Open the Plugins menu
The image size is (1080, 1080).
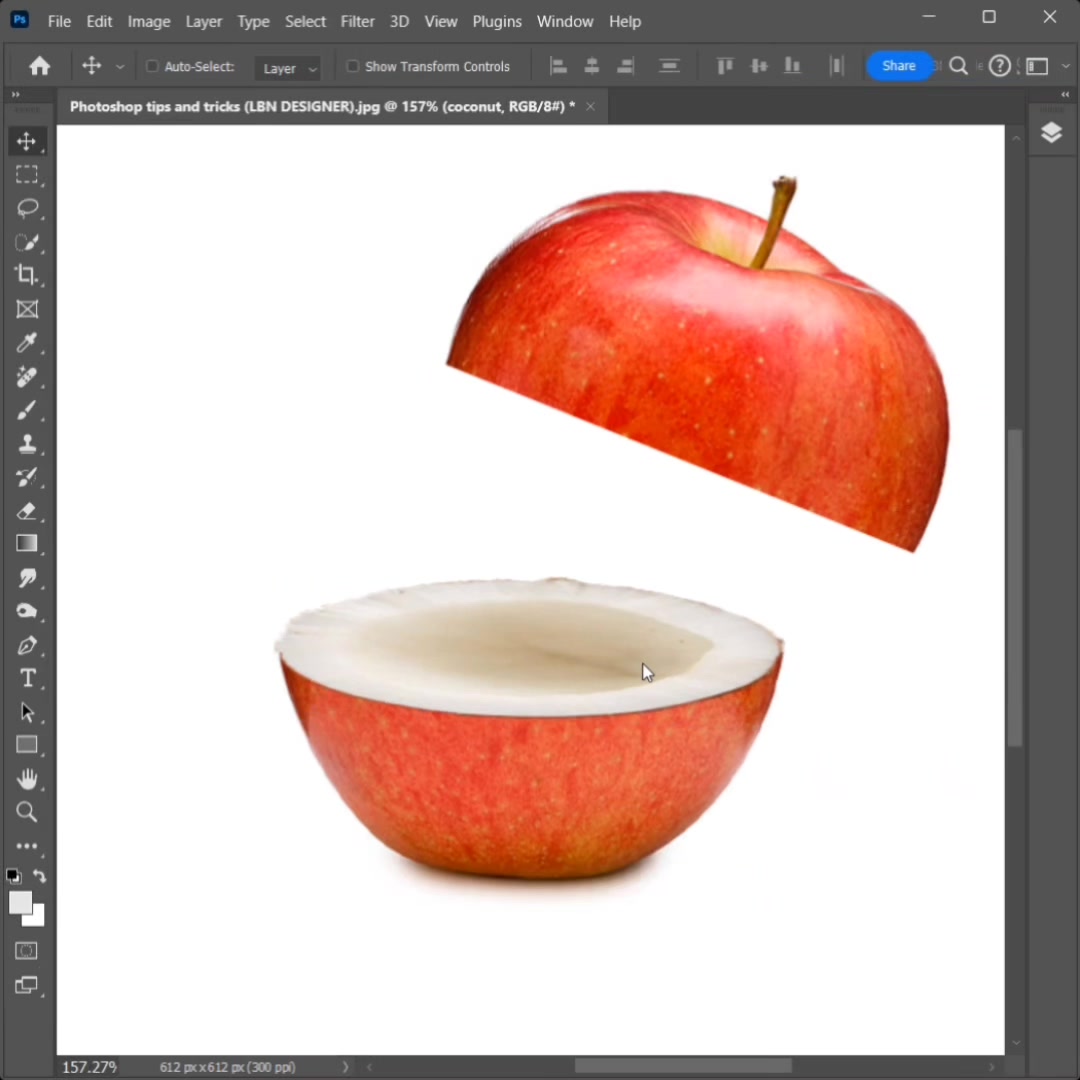497,21
